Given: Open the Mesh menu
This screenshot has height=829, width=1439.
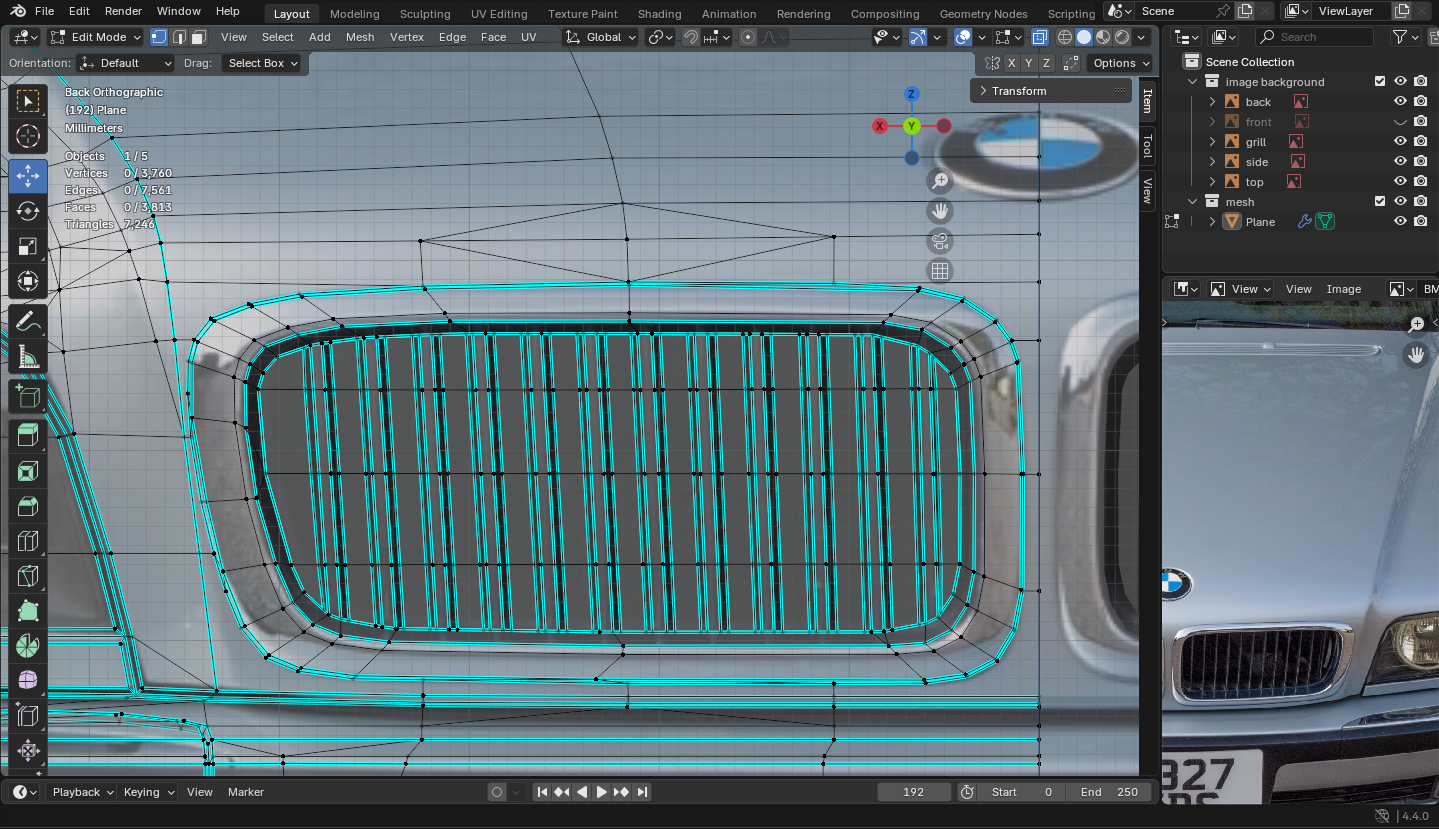Looking at the screenshot, I should click(360, 37).
